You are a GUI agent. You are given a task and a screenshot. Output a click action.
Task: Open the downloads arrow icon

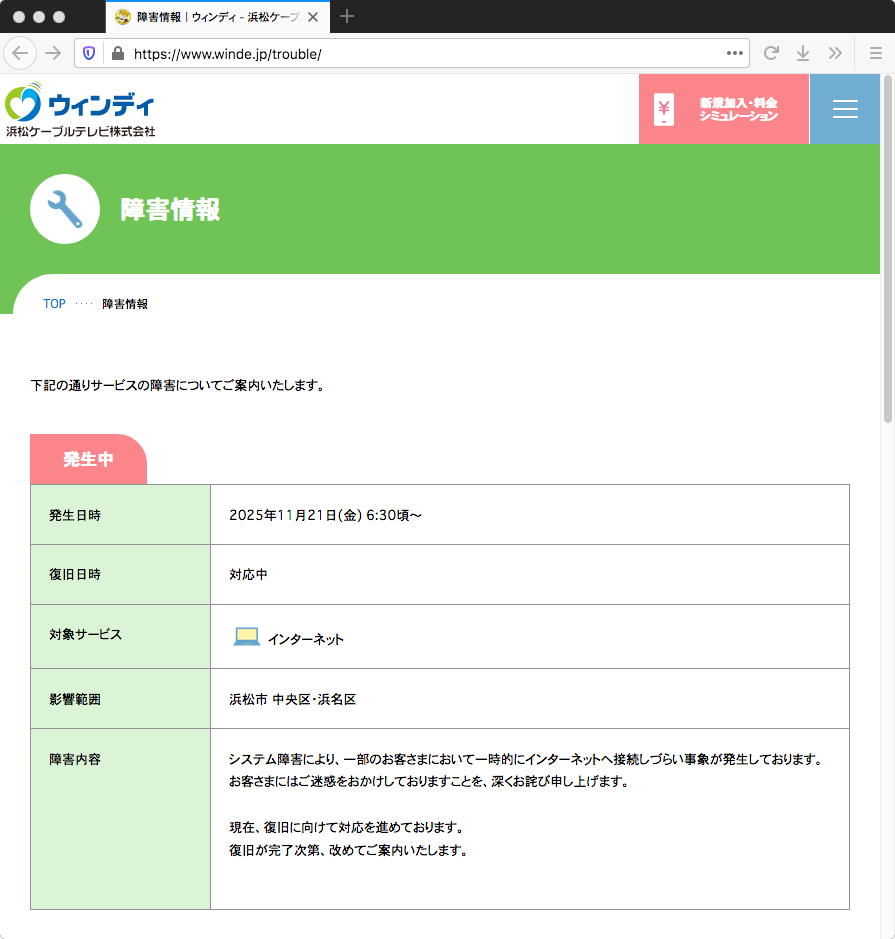tap(803, 53)
